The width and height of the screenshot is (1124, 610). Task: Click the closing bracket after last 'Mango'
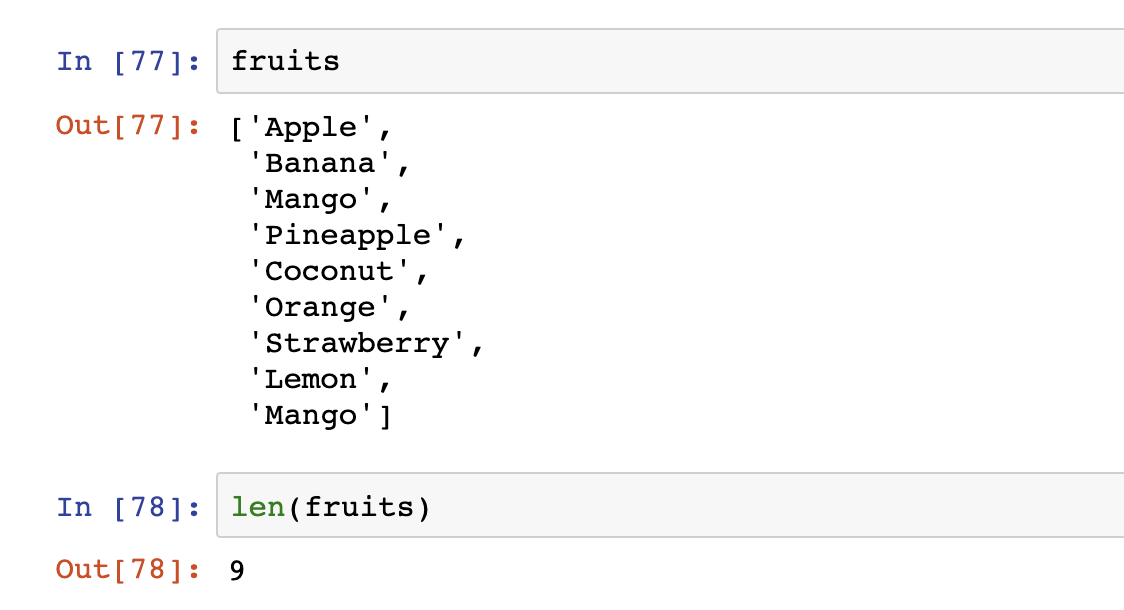tap(385, 416)
